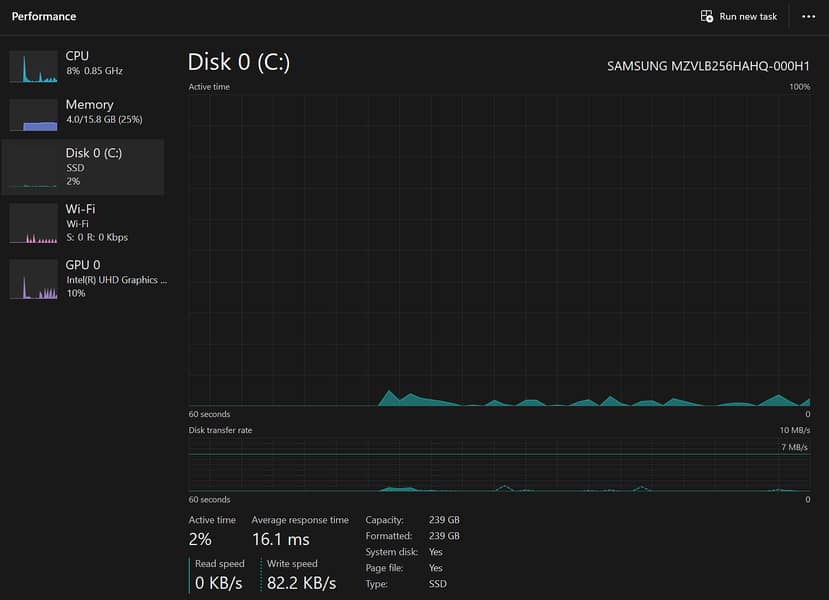Image resolution: width=829 pixels, height=600 pixels.
Task: Open the three-dot more options menu
Action: tap(808, 17)
